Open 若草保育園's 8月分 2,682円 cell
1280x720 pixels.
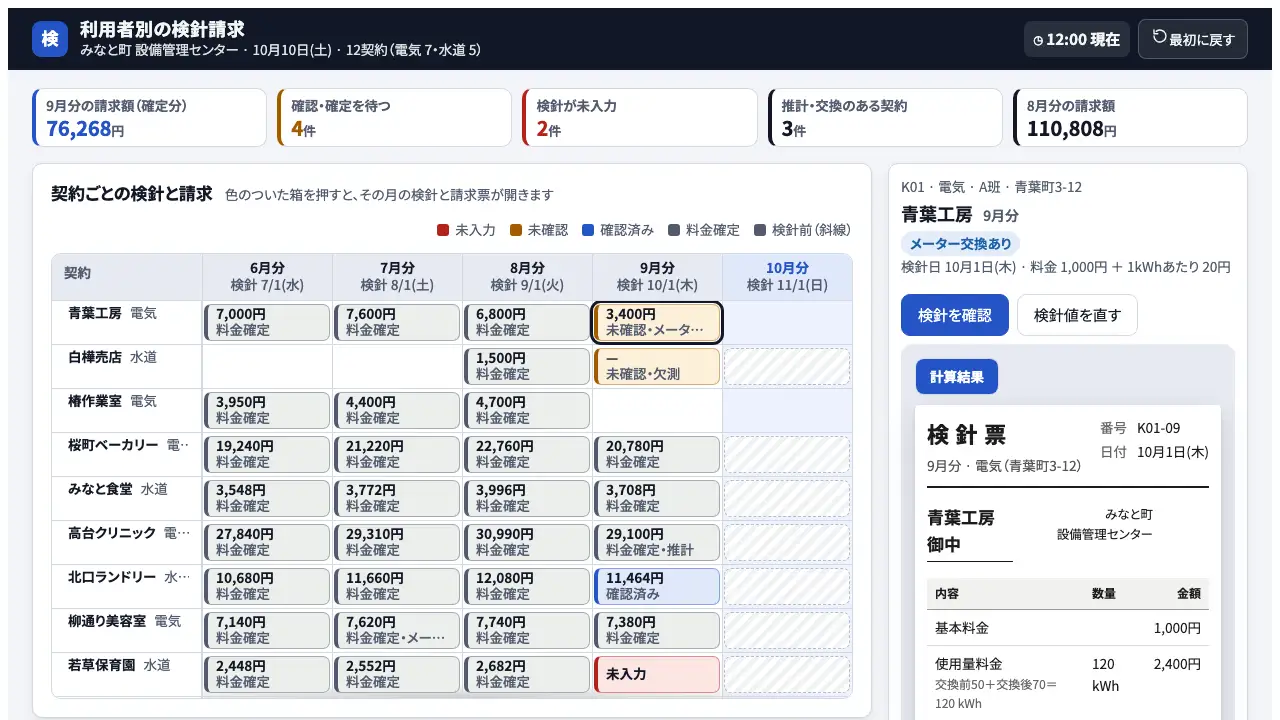click(x=527, y=674)
